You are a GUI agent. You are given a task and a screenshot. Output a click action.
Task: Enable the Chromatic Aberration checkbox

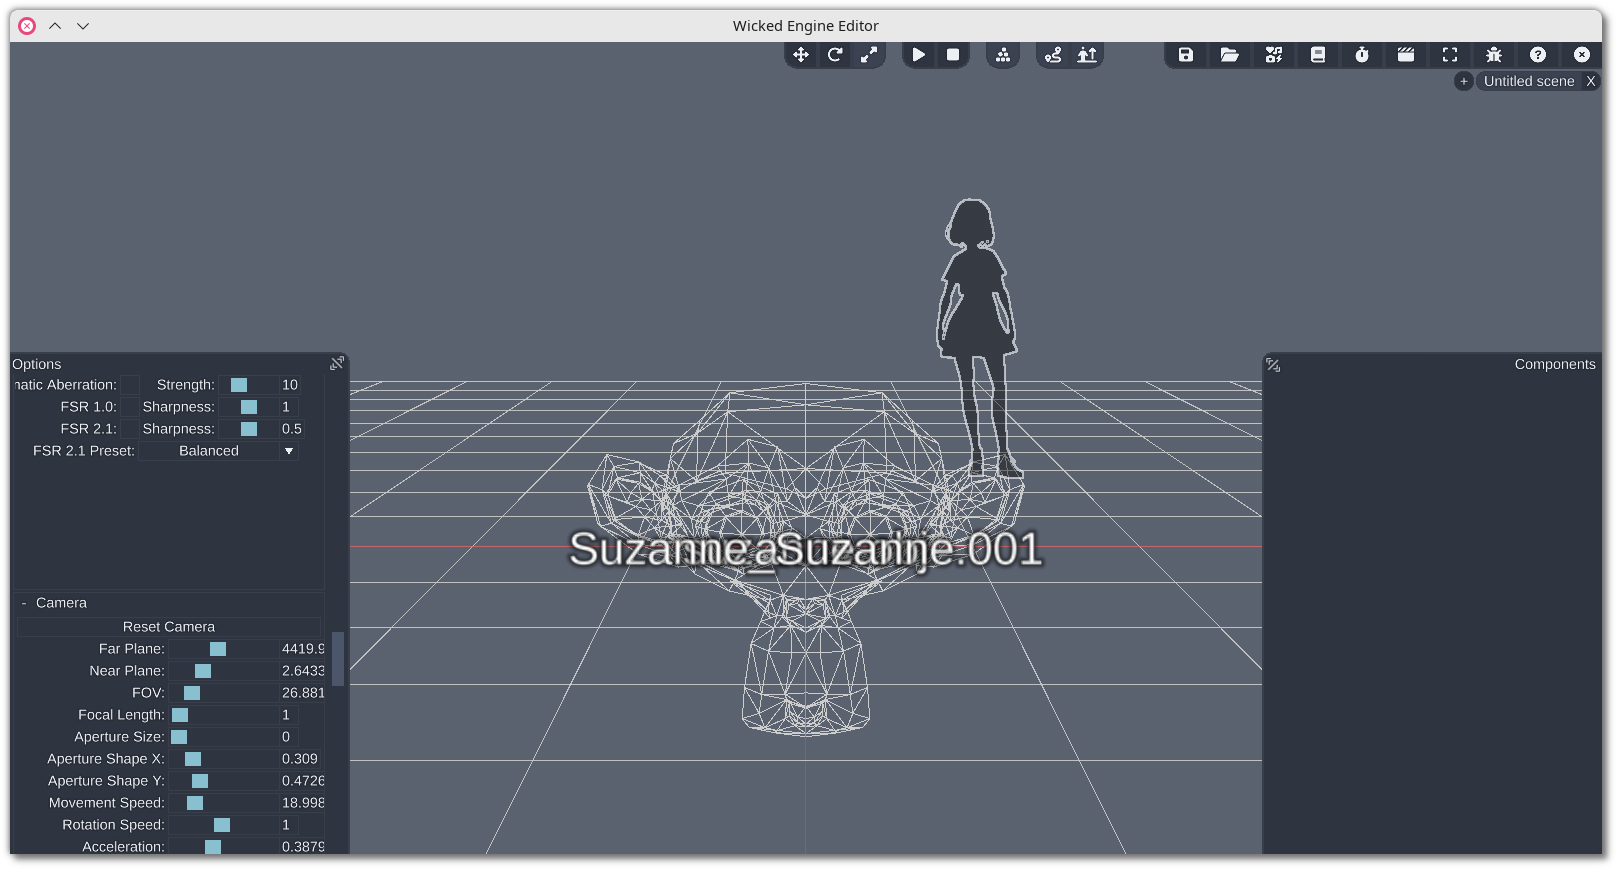click(130, 385)
